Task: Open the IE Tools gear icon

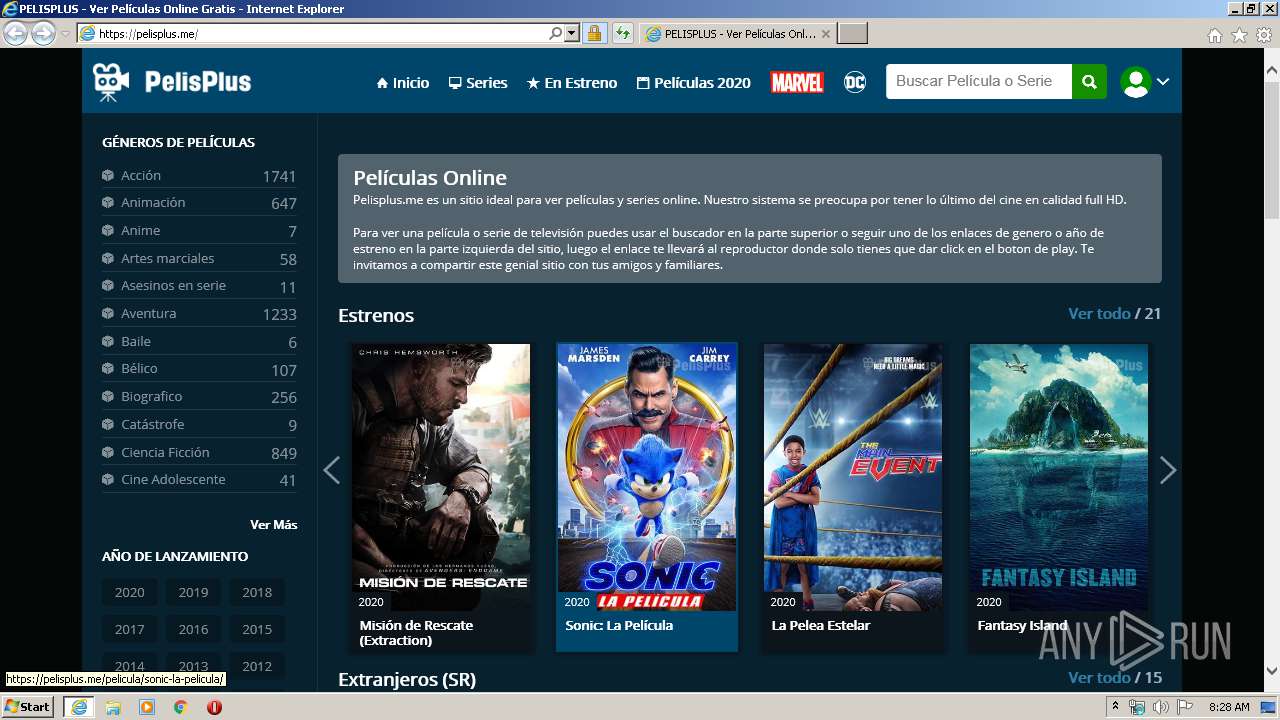Action: [1264, 35]
